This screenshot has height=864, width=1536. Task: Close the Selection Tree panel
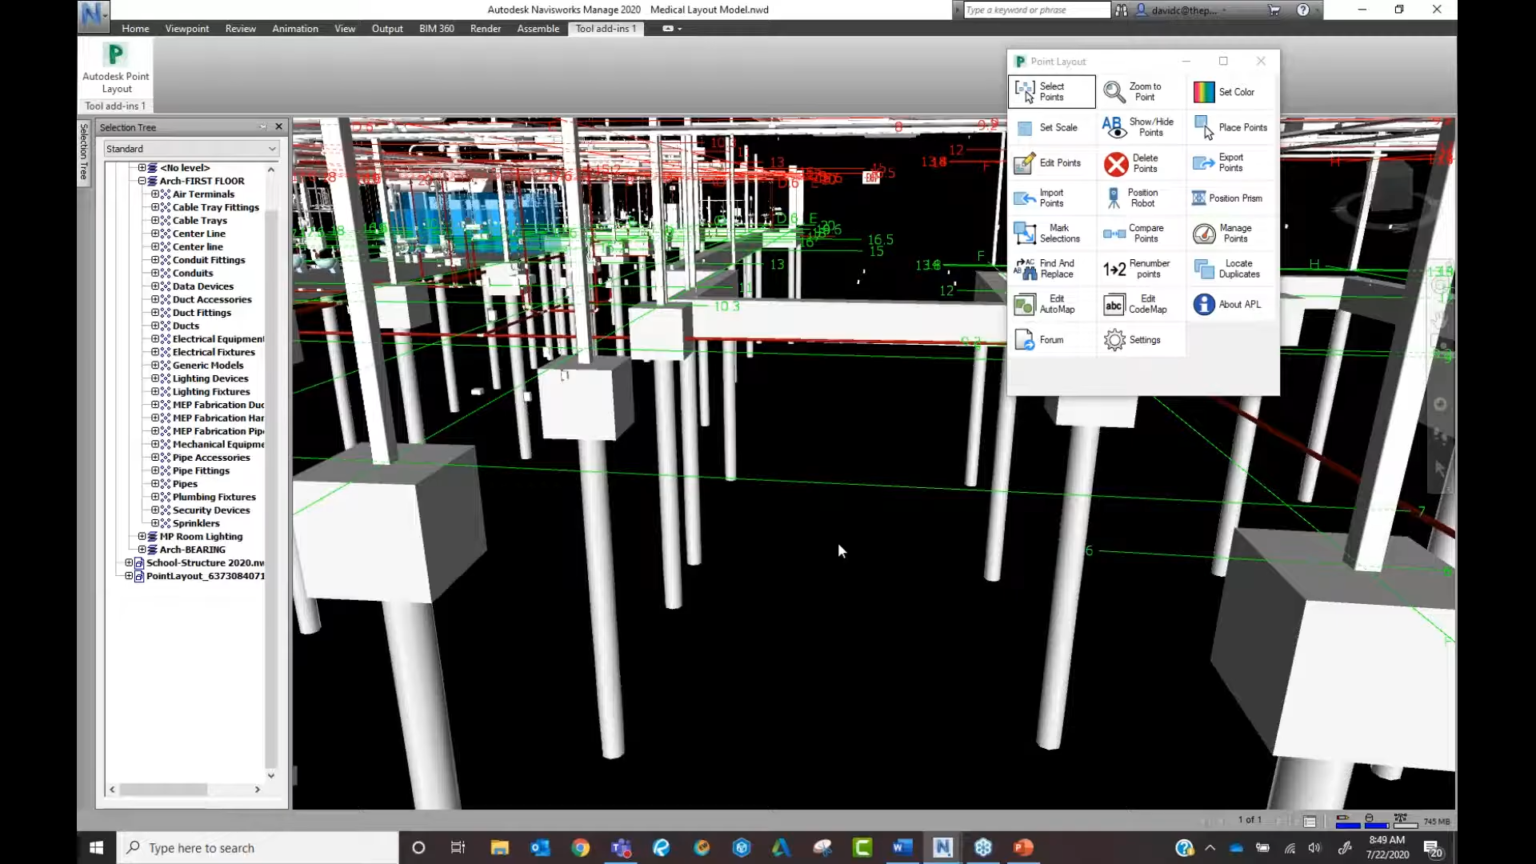[x=279, y=127]
